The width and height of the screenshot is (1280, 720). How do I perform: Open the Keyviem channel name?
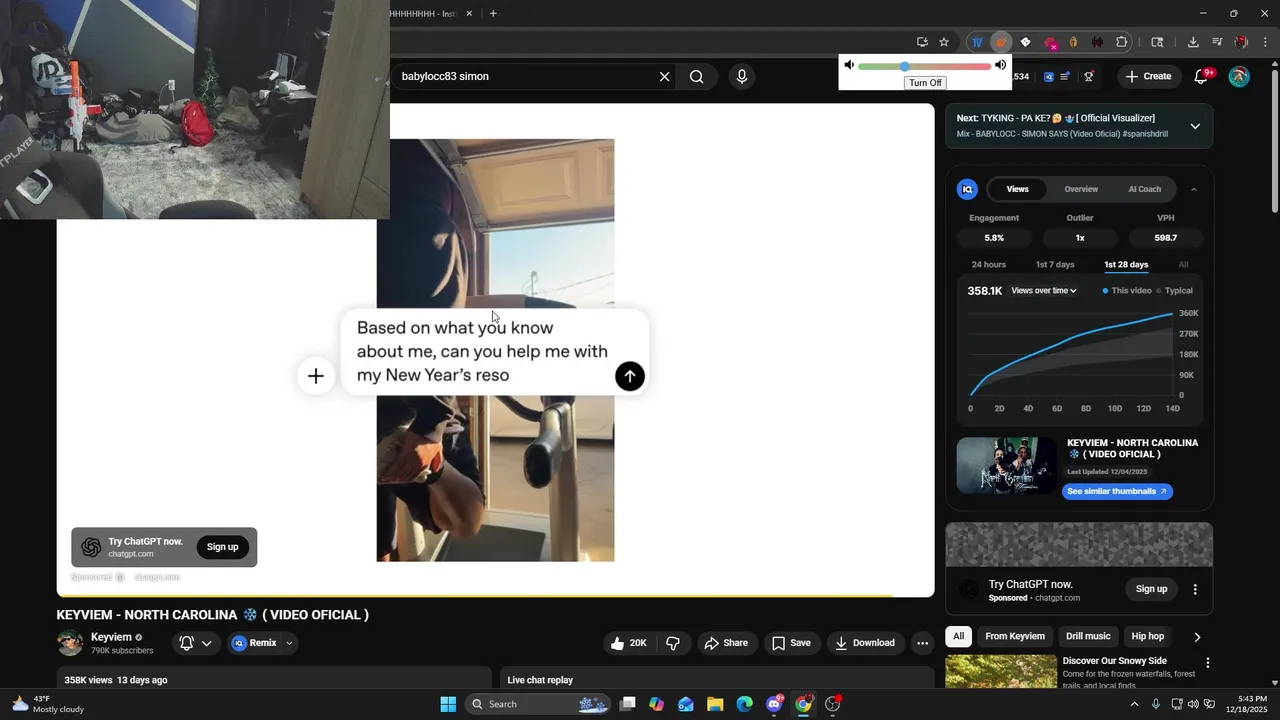point(111,637)
